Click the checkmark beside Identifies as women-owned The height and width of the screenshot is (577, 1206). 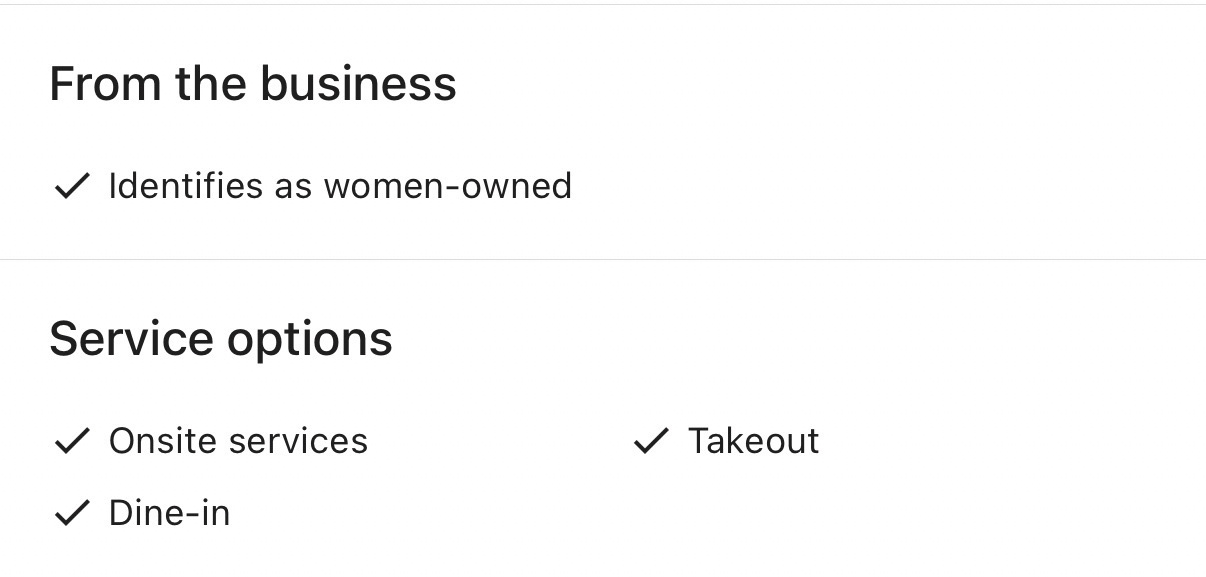71,186
